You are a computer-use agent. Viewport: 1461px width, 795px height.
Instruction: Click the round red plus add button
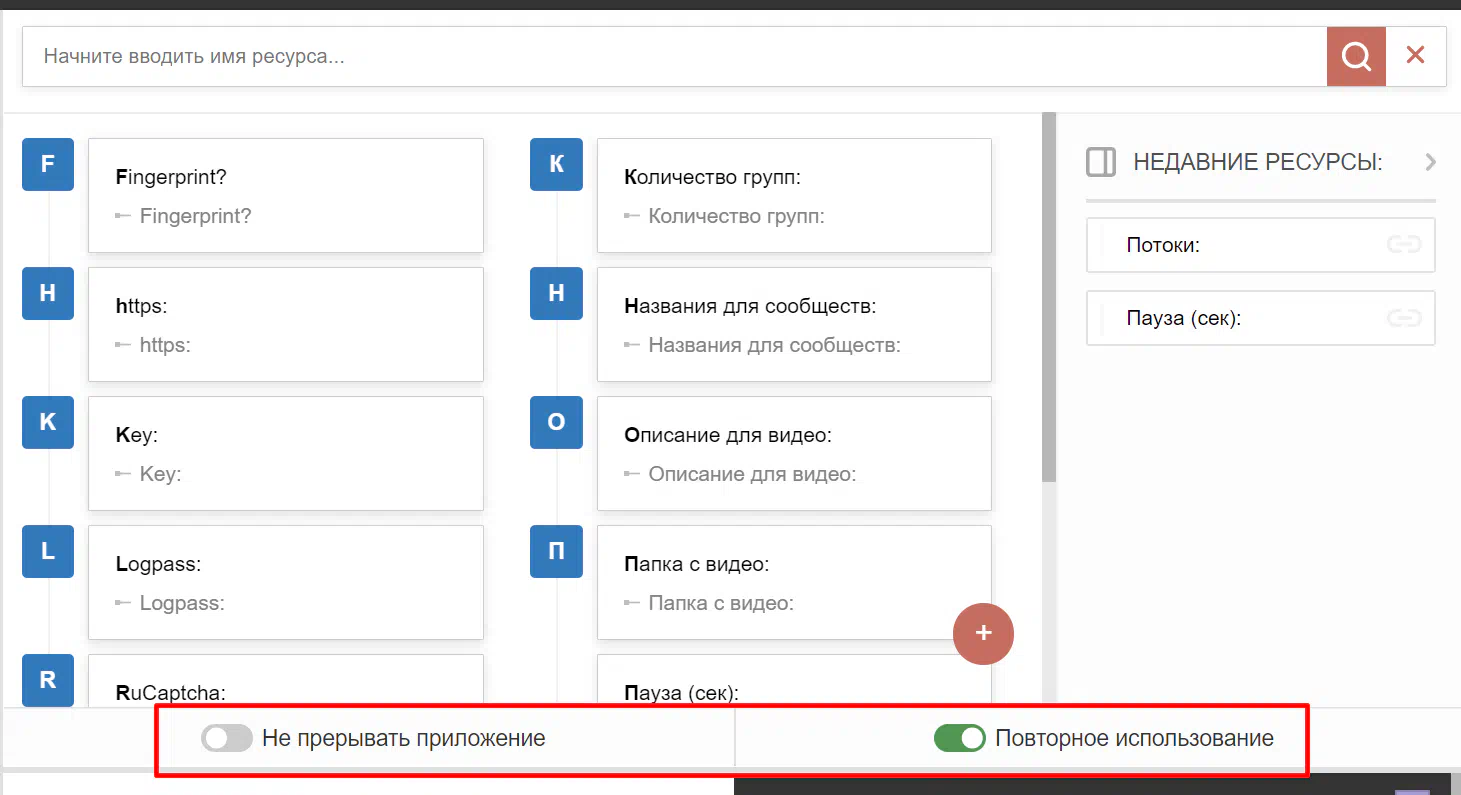[x=983, y=633]
